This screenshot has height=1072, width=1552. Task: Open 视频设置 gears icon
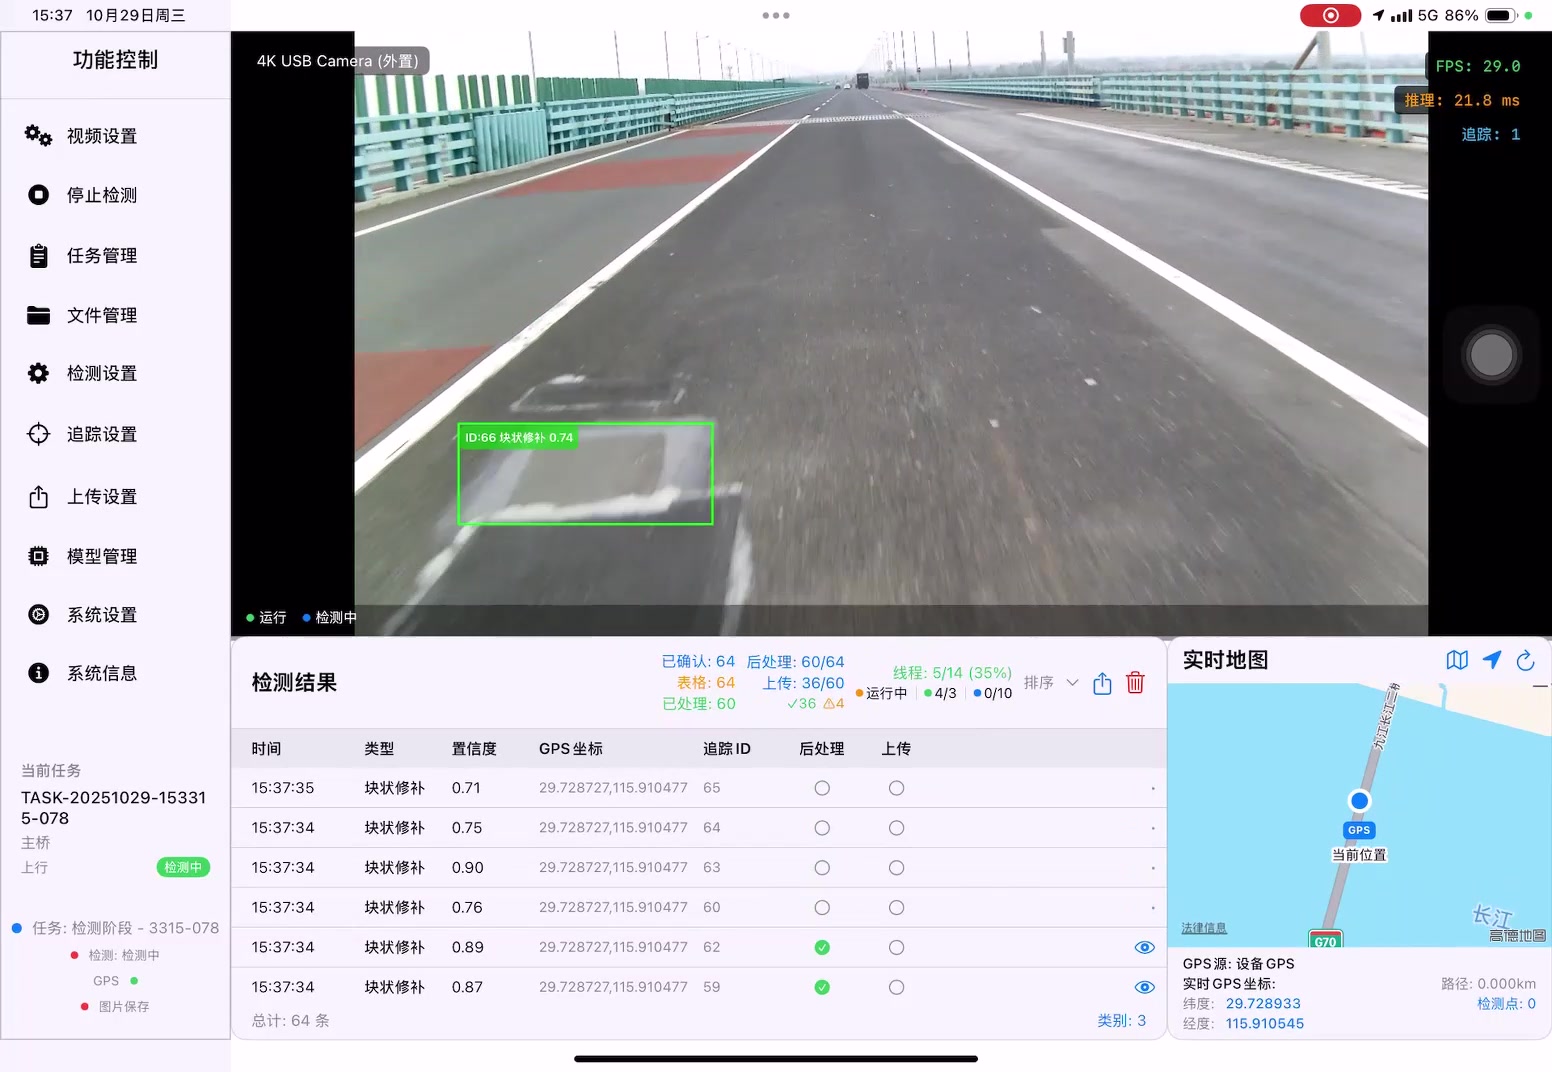pos(38,135)
